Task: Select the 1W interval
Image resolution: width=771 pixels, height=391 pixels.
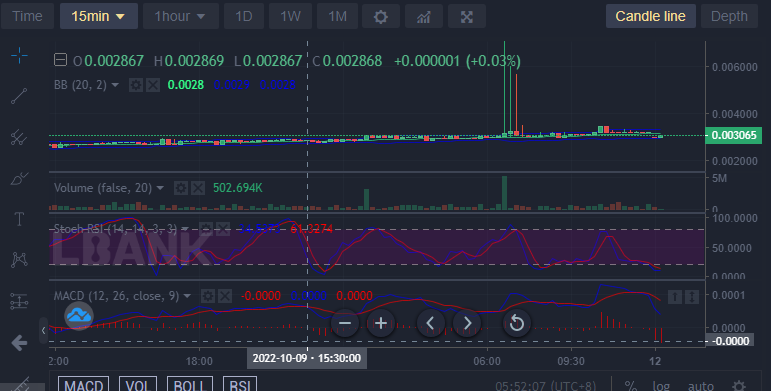Action: pos(290,16)
